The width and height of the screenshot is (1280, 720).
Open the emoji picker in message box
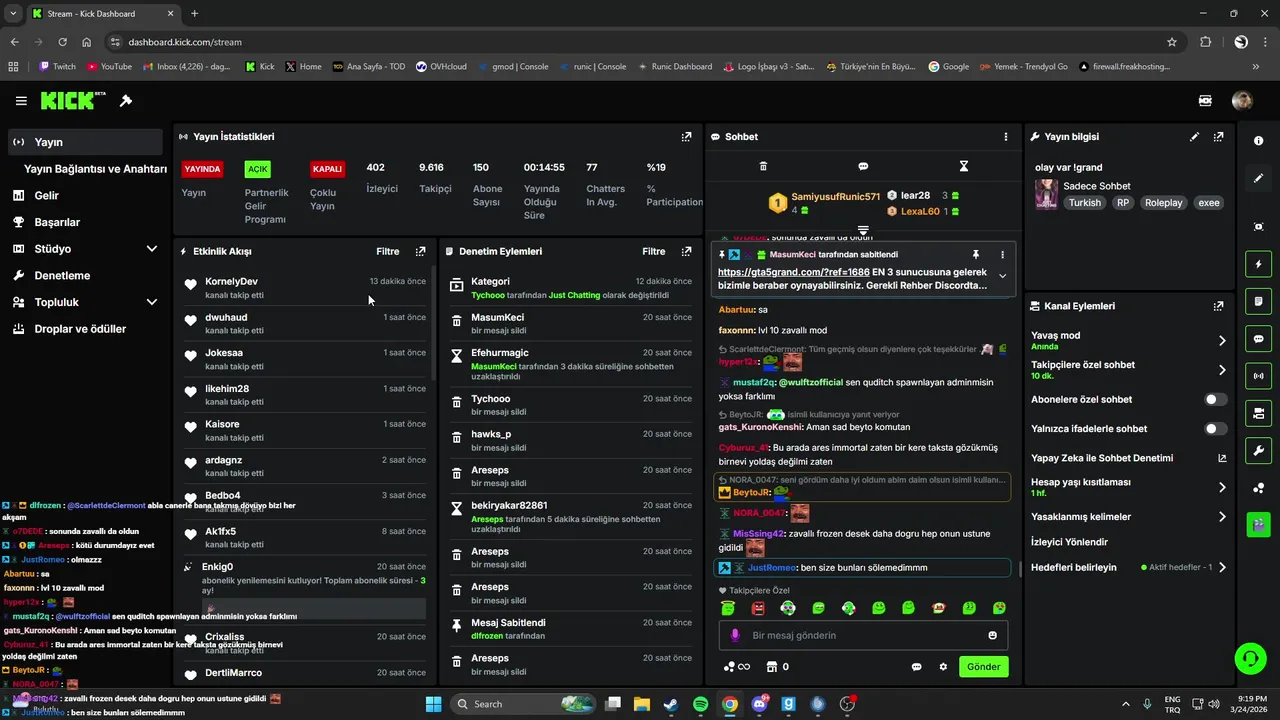tap(992, 635)
